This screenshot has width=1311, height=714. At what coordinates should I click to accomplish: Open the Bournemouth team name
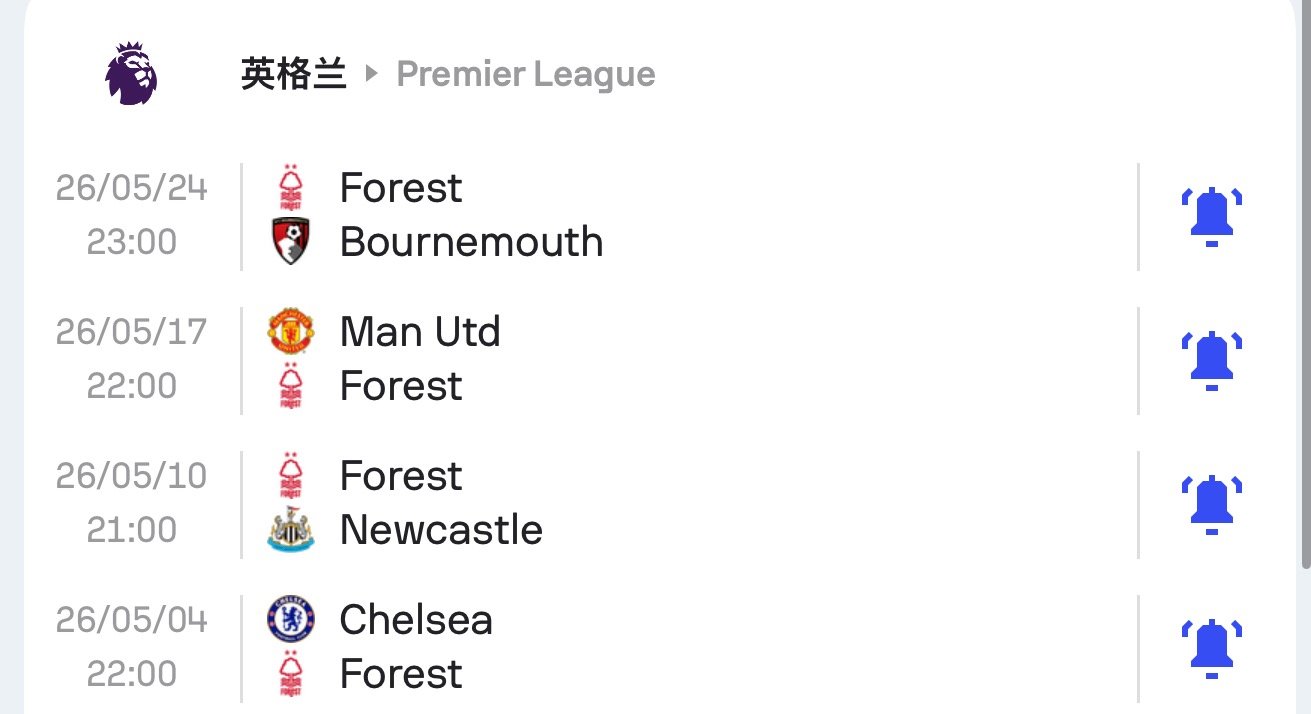coord(471,242)
